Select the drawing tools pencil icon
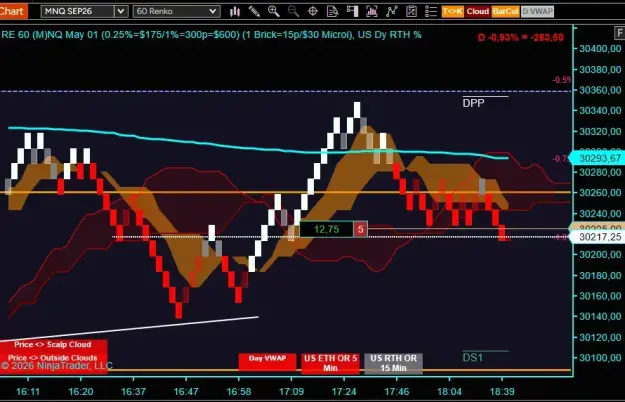 [x=254, y=12]
